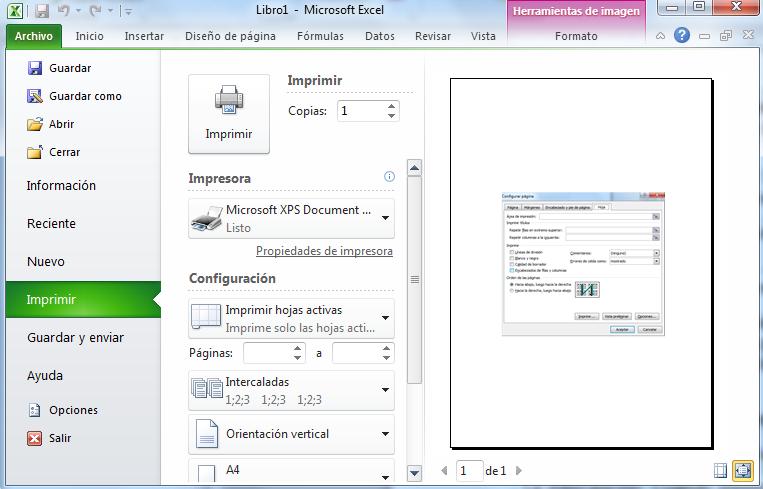The width and height of the screenshot is (763, 489).
Task: Click the settings panel scrollbar thumb
Action: tap(415, 280)
